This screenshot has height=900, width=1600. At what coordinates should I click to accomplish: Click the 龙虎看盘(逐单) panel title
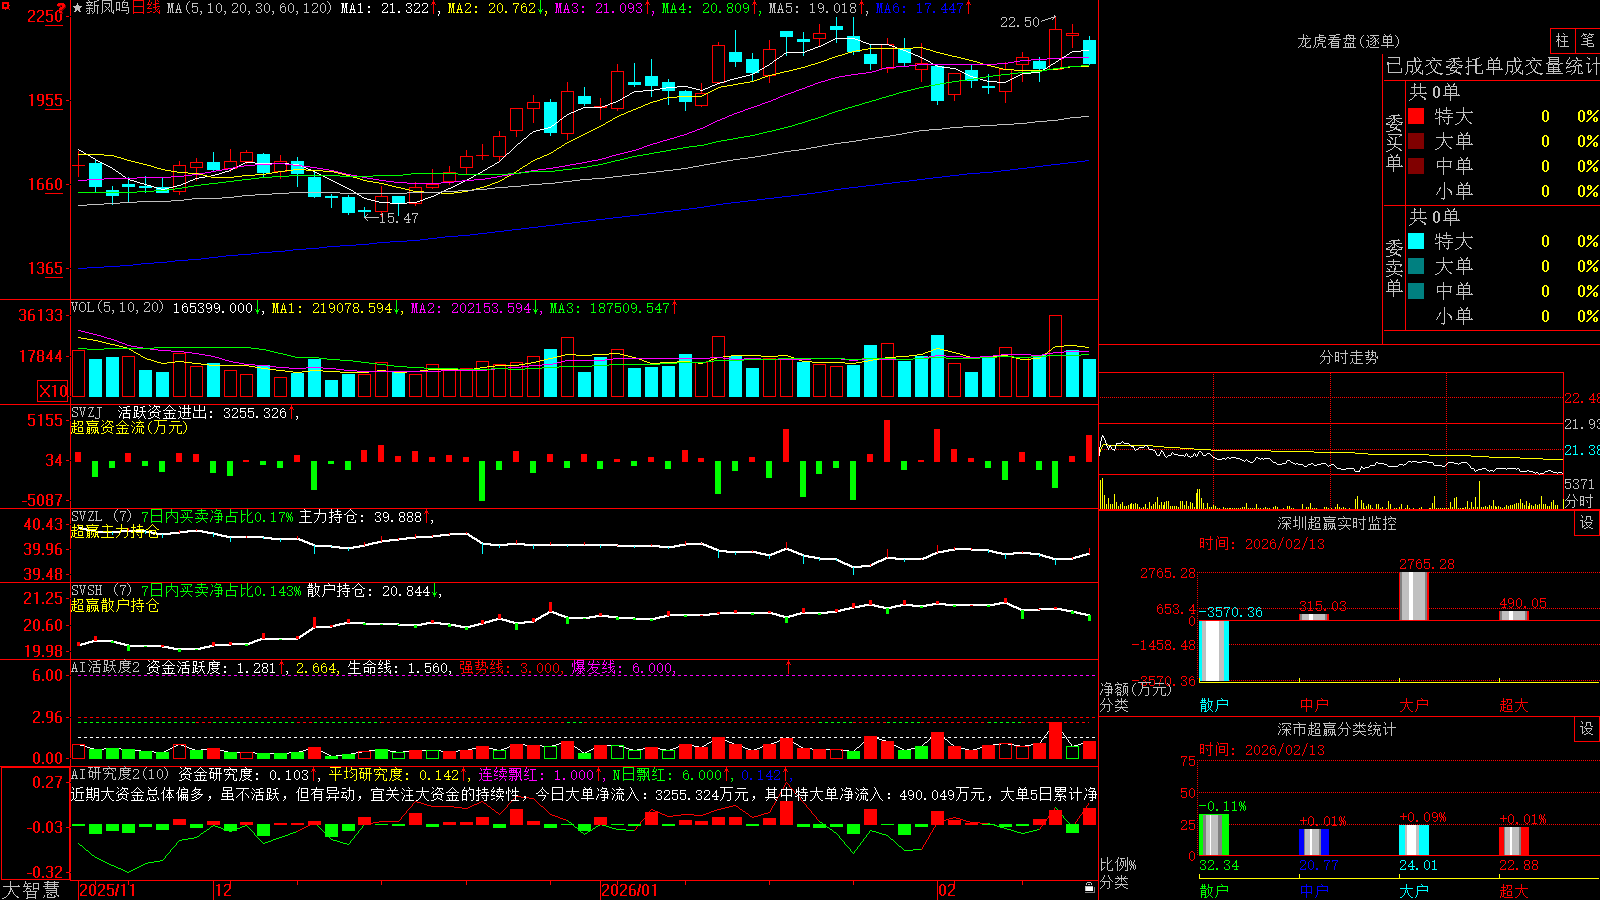(x=1348, y=41)
